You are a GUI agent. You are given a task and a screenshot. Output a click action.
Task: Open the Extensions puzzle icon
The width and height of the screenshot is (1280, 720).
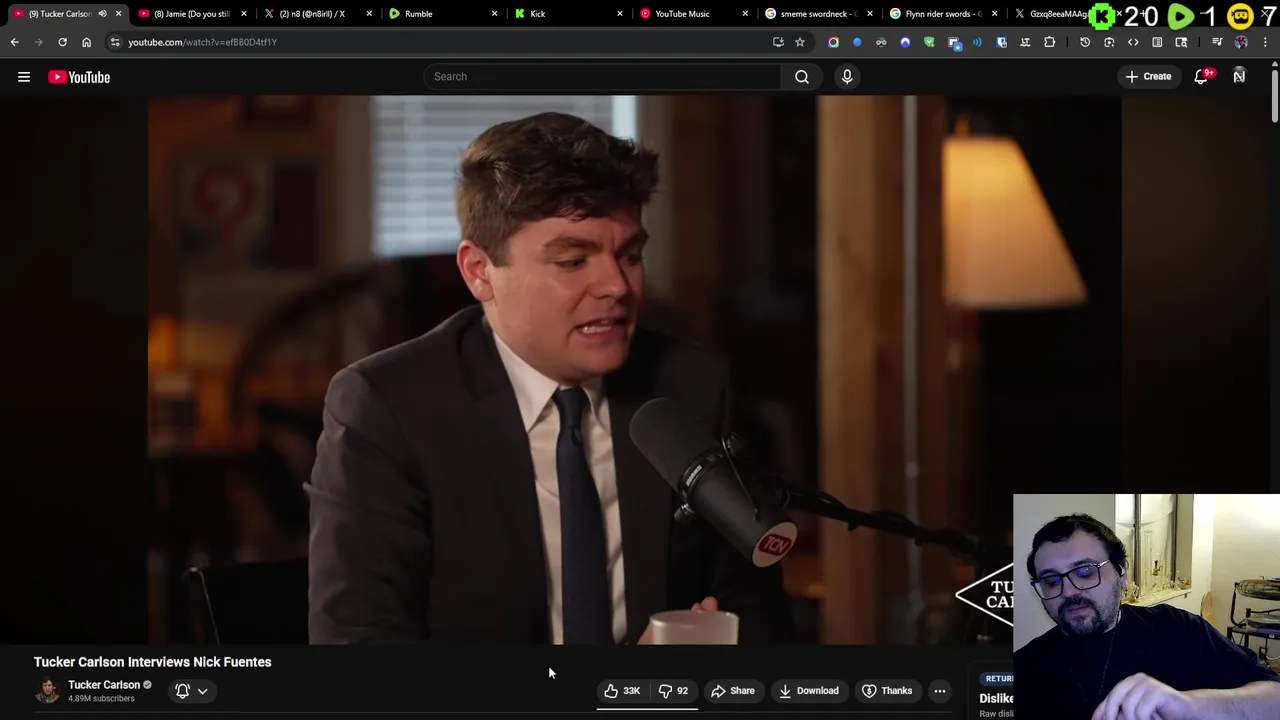coord(1049,42)
